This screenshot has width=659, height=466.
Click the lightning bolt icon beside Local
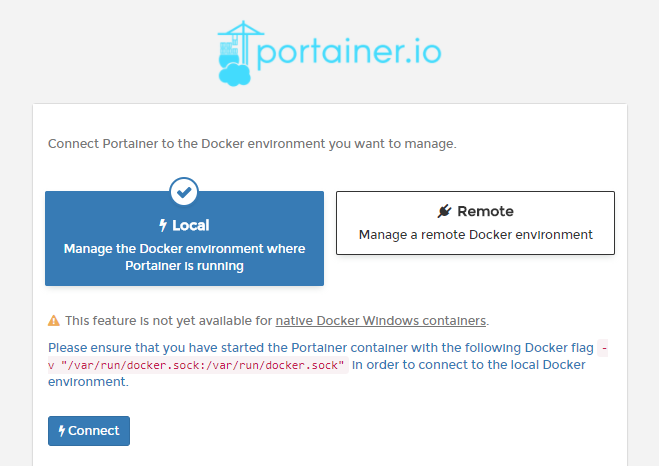[x=163, y=226]
